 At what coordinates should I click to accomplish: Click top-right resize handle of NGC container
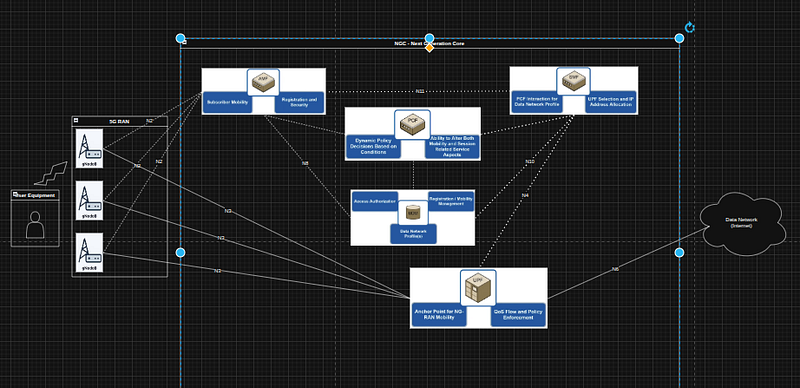pyautogui.click(x=679, y=38)
